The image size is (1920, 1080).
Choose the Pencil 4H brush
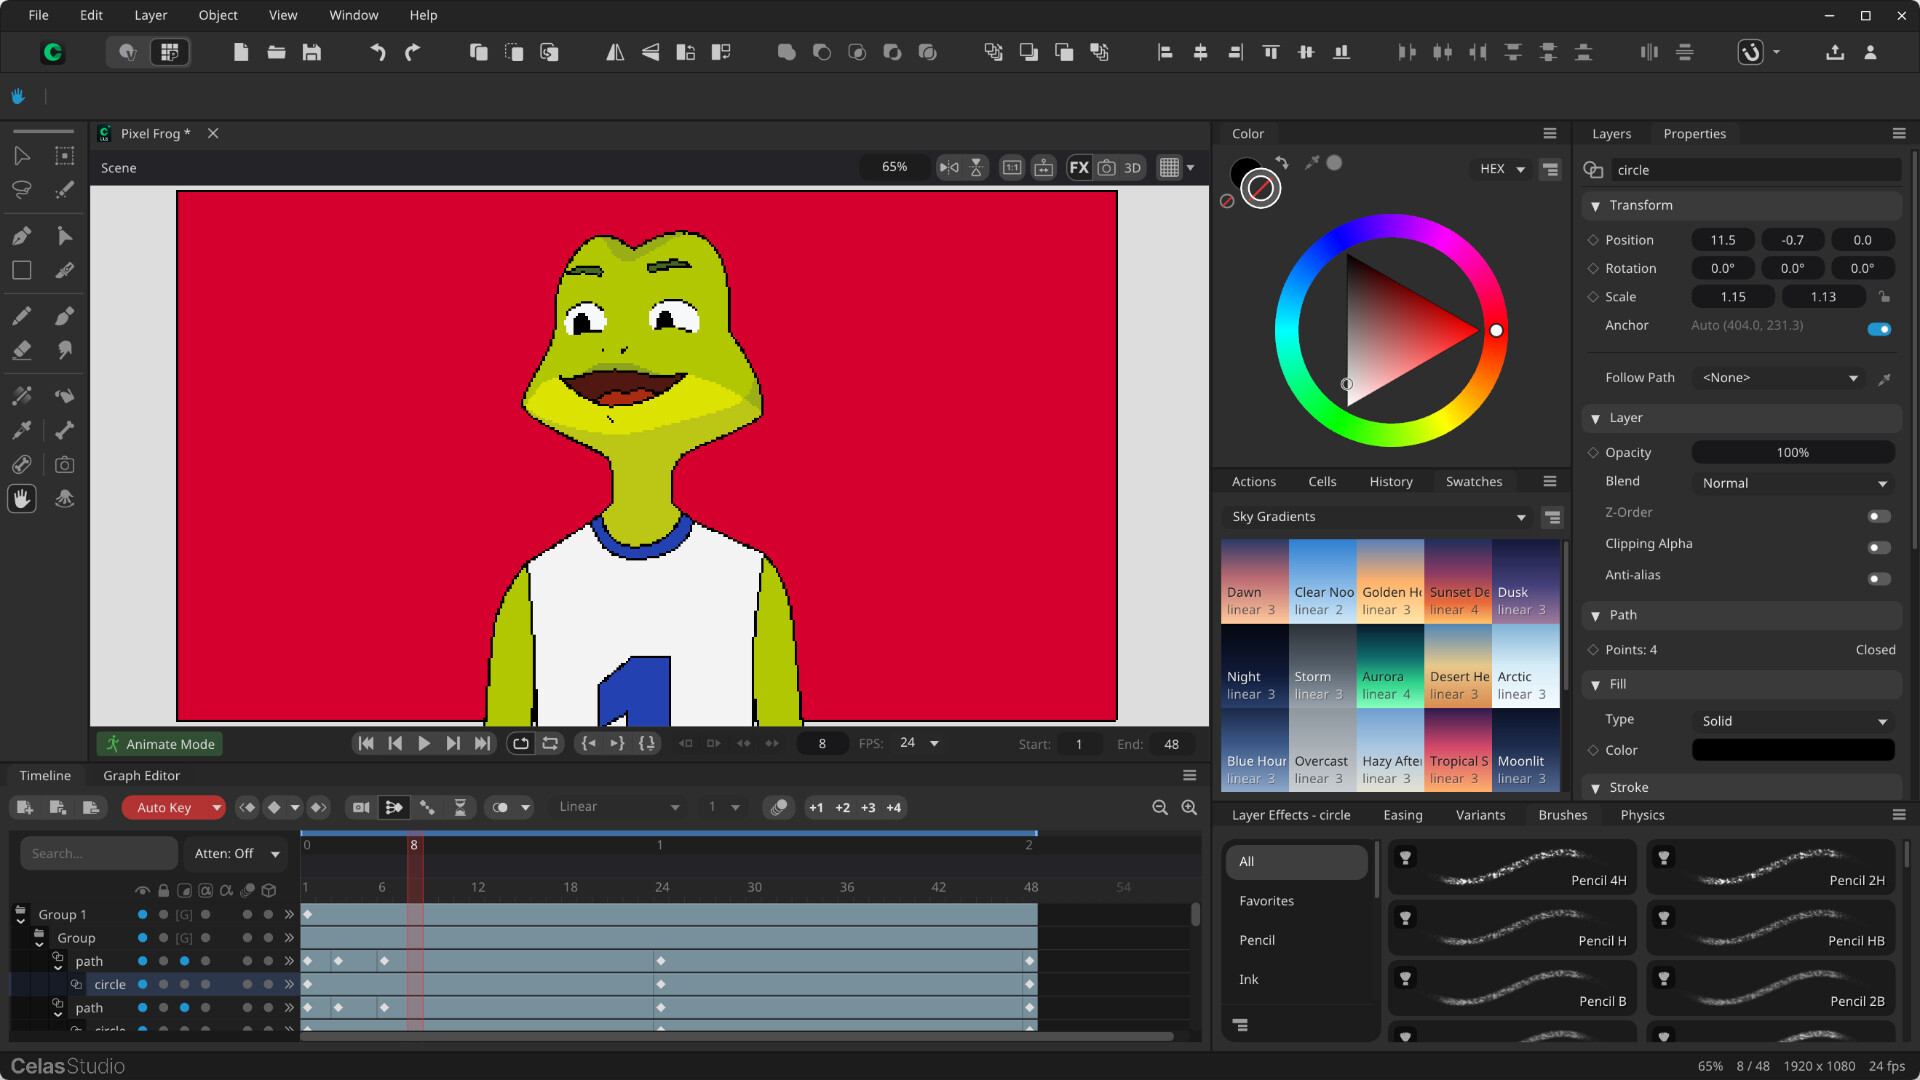click(1512, 867)
